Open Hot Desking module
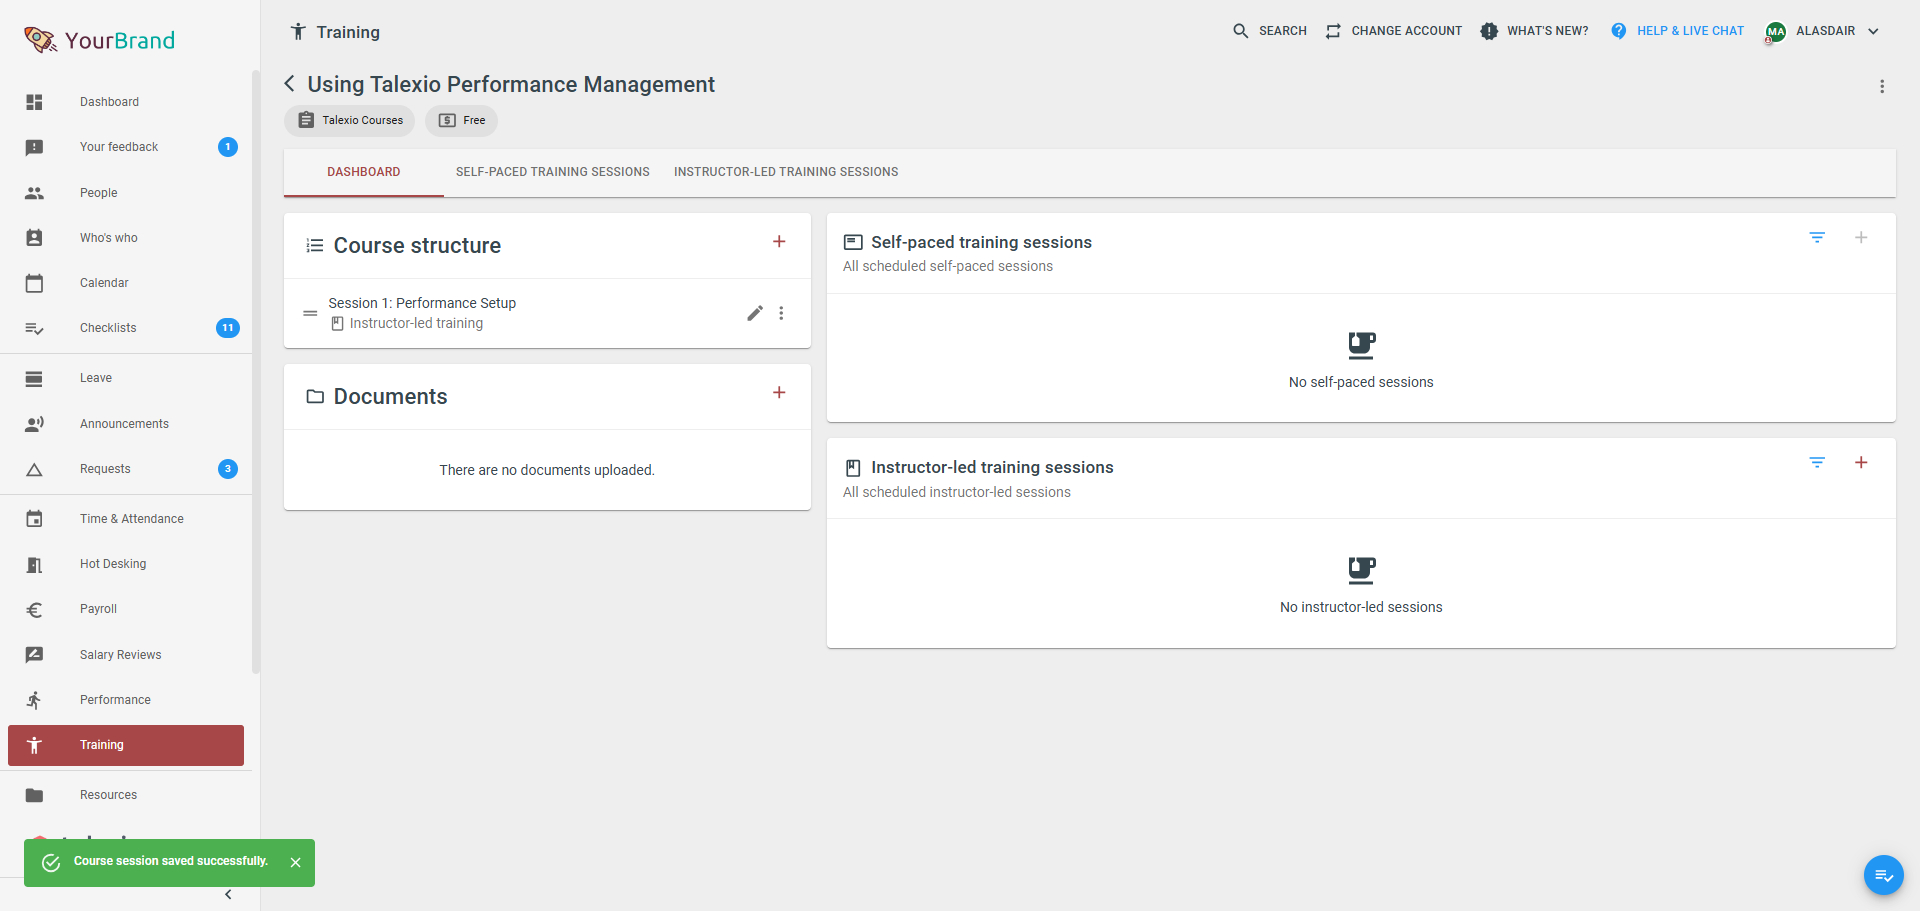This screenshot has height=911, width=1920. click(x=126, y=564)
